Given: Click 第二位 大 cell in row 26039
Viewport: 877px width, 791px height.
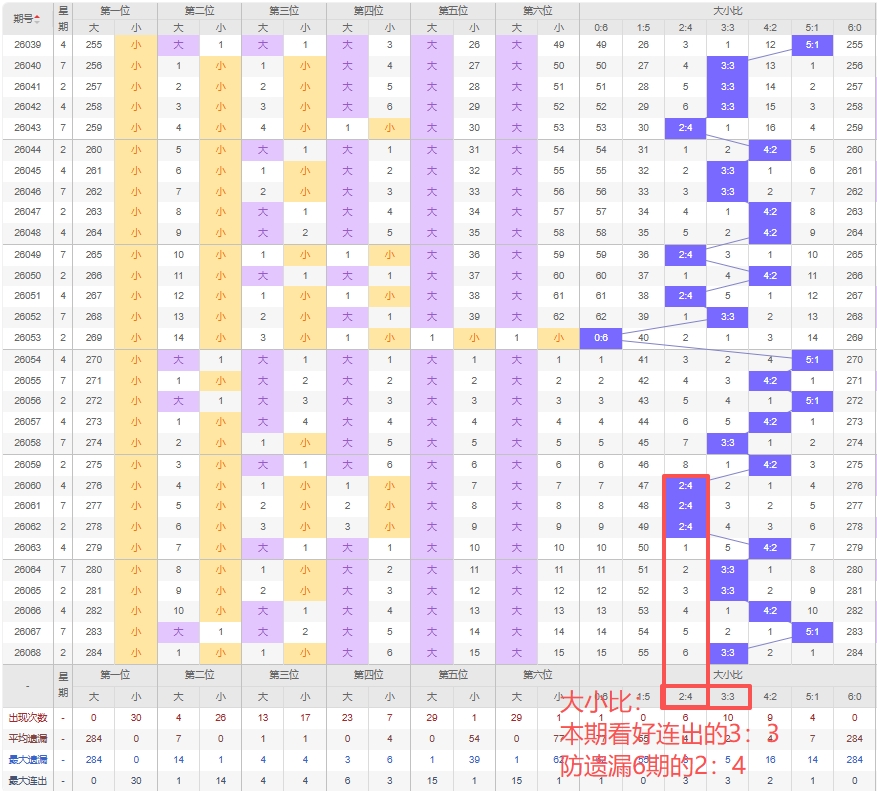Looking at the screenshot, I should point(178,45).
